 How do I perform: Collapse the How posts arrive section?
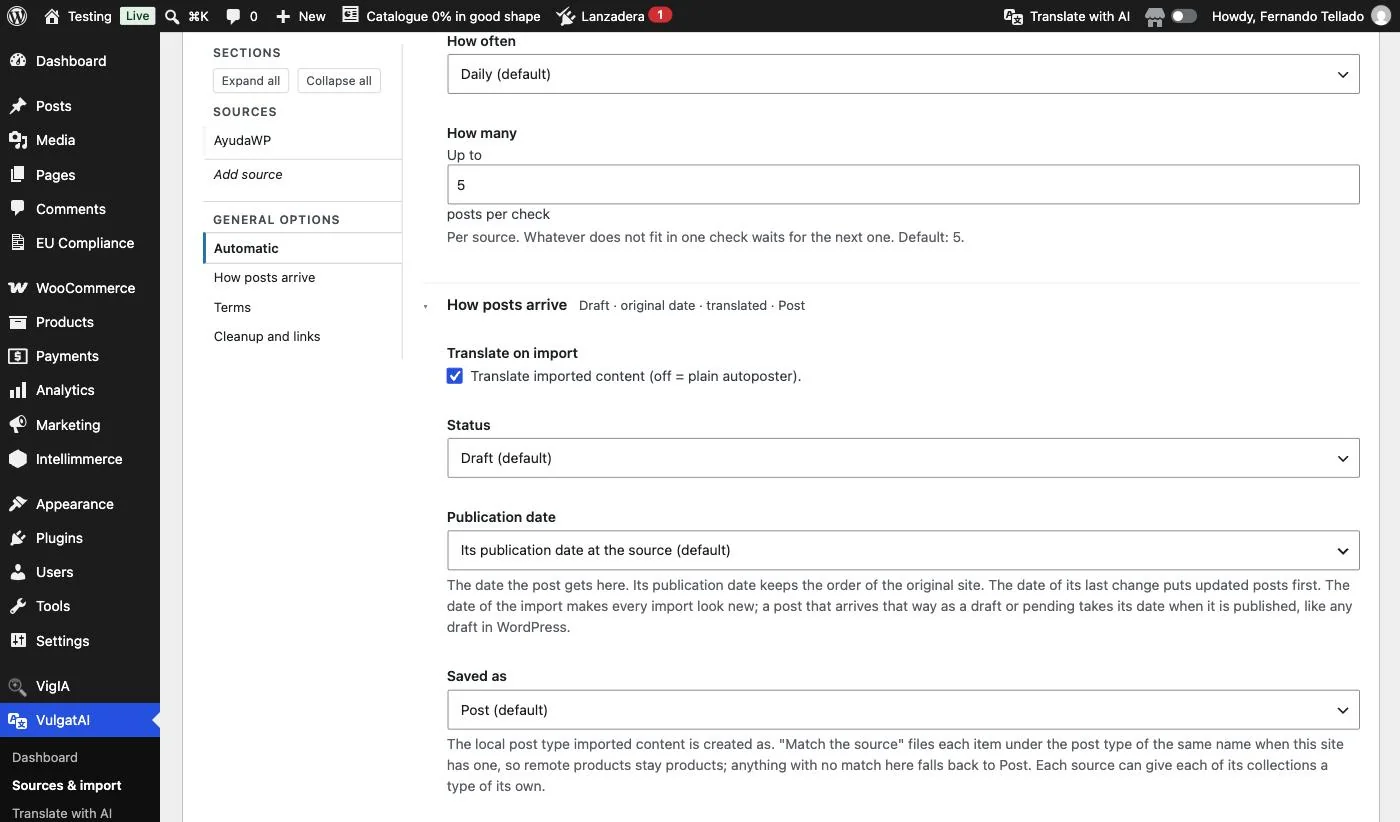tap(426, 306)
